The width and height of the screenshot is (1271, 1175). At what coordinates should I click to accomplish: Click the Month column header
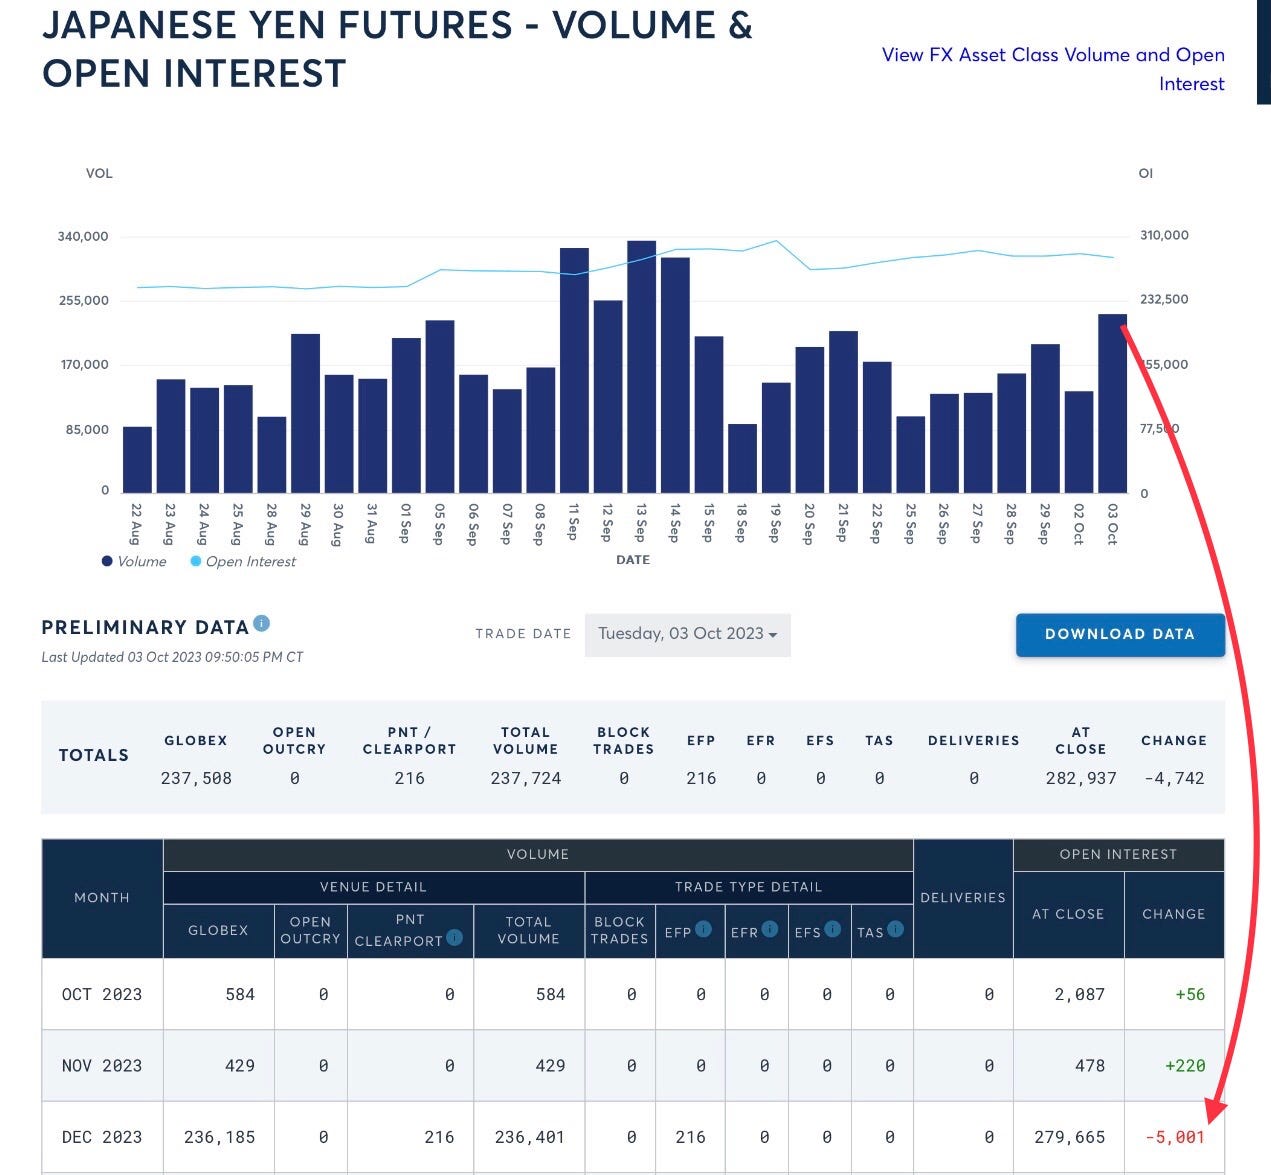pyautogui.click(x=102, y=898)
